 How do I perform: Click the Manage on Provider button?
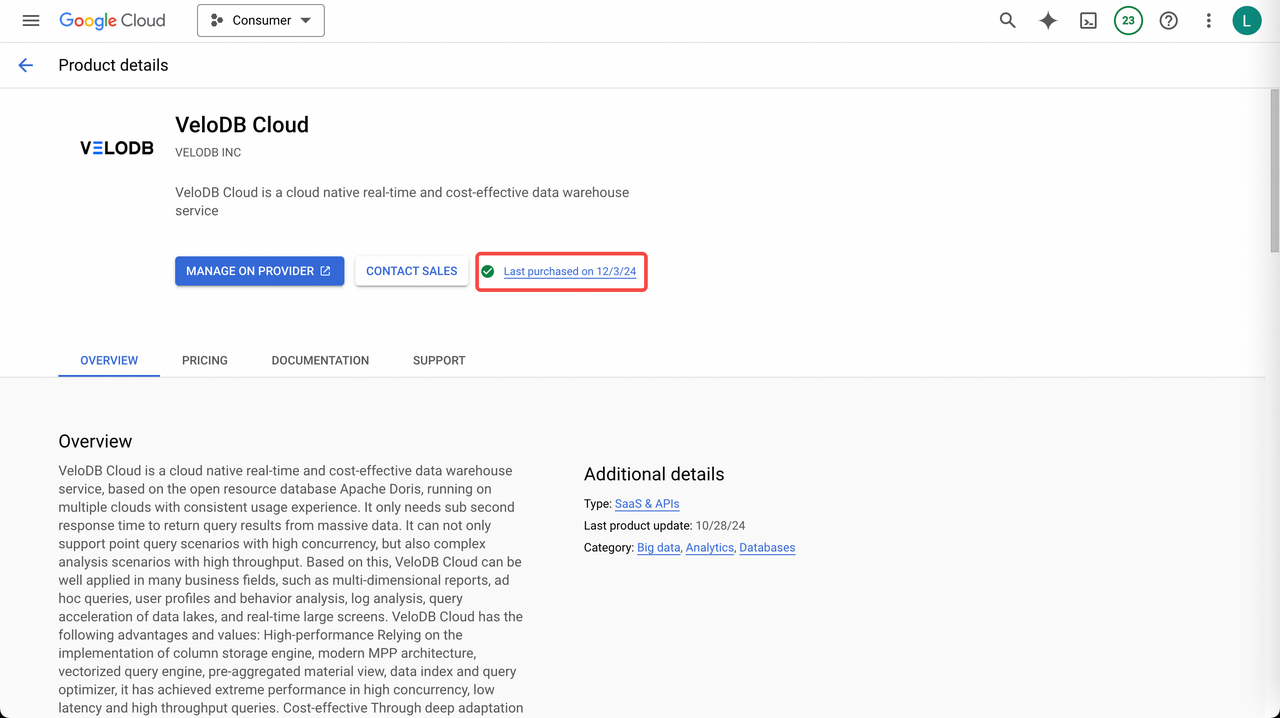tap(259, 271)
